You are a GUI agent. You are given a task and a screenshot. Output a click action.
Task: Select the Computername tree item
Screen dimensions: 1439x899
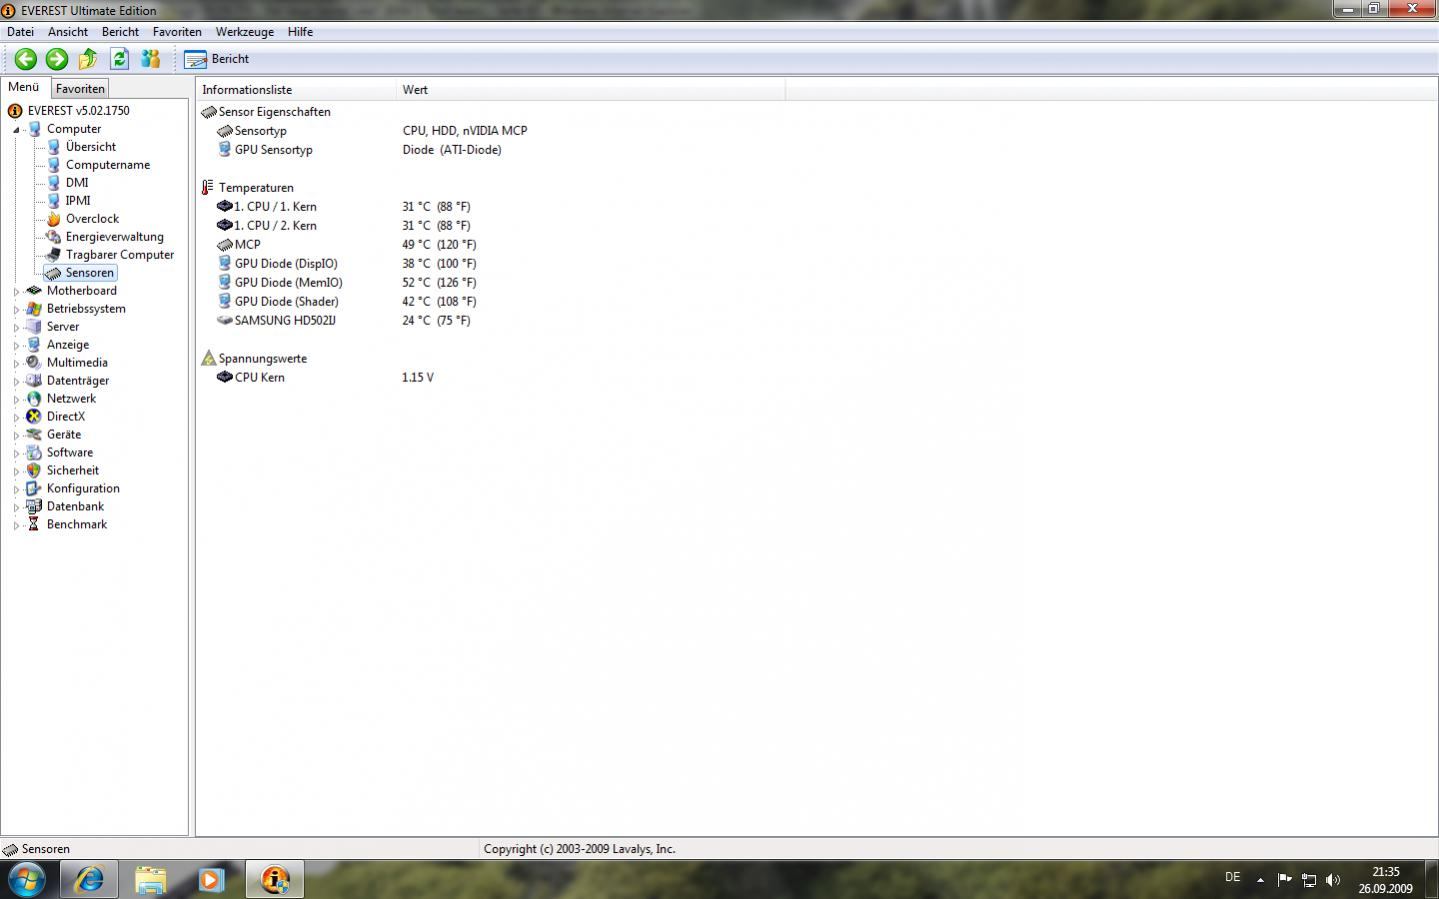(107, 165)
